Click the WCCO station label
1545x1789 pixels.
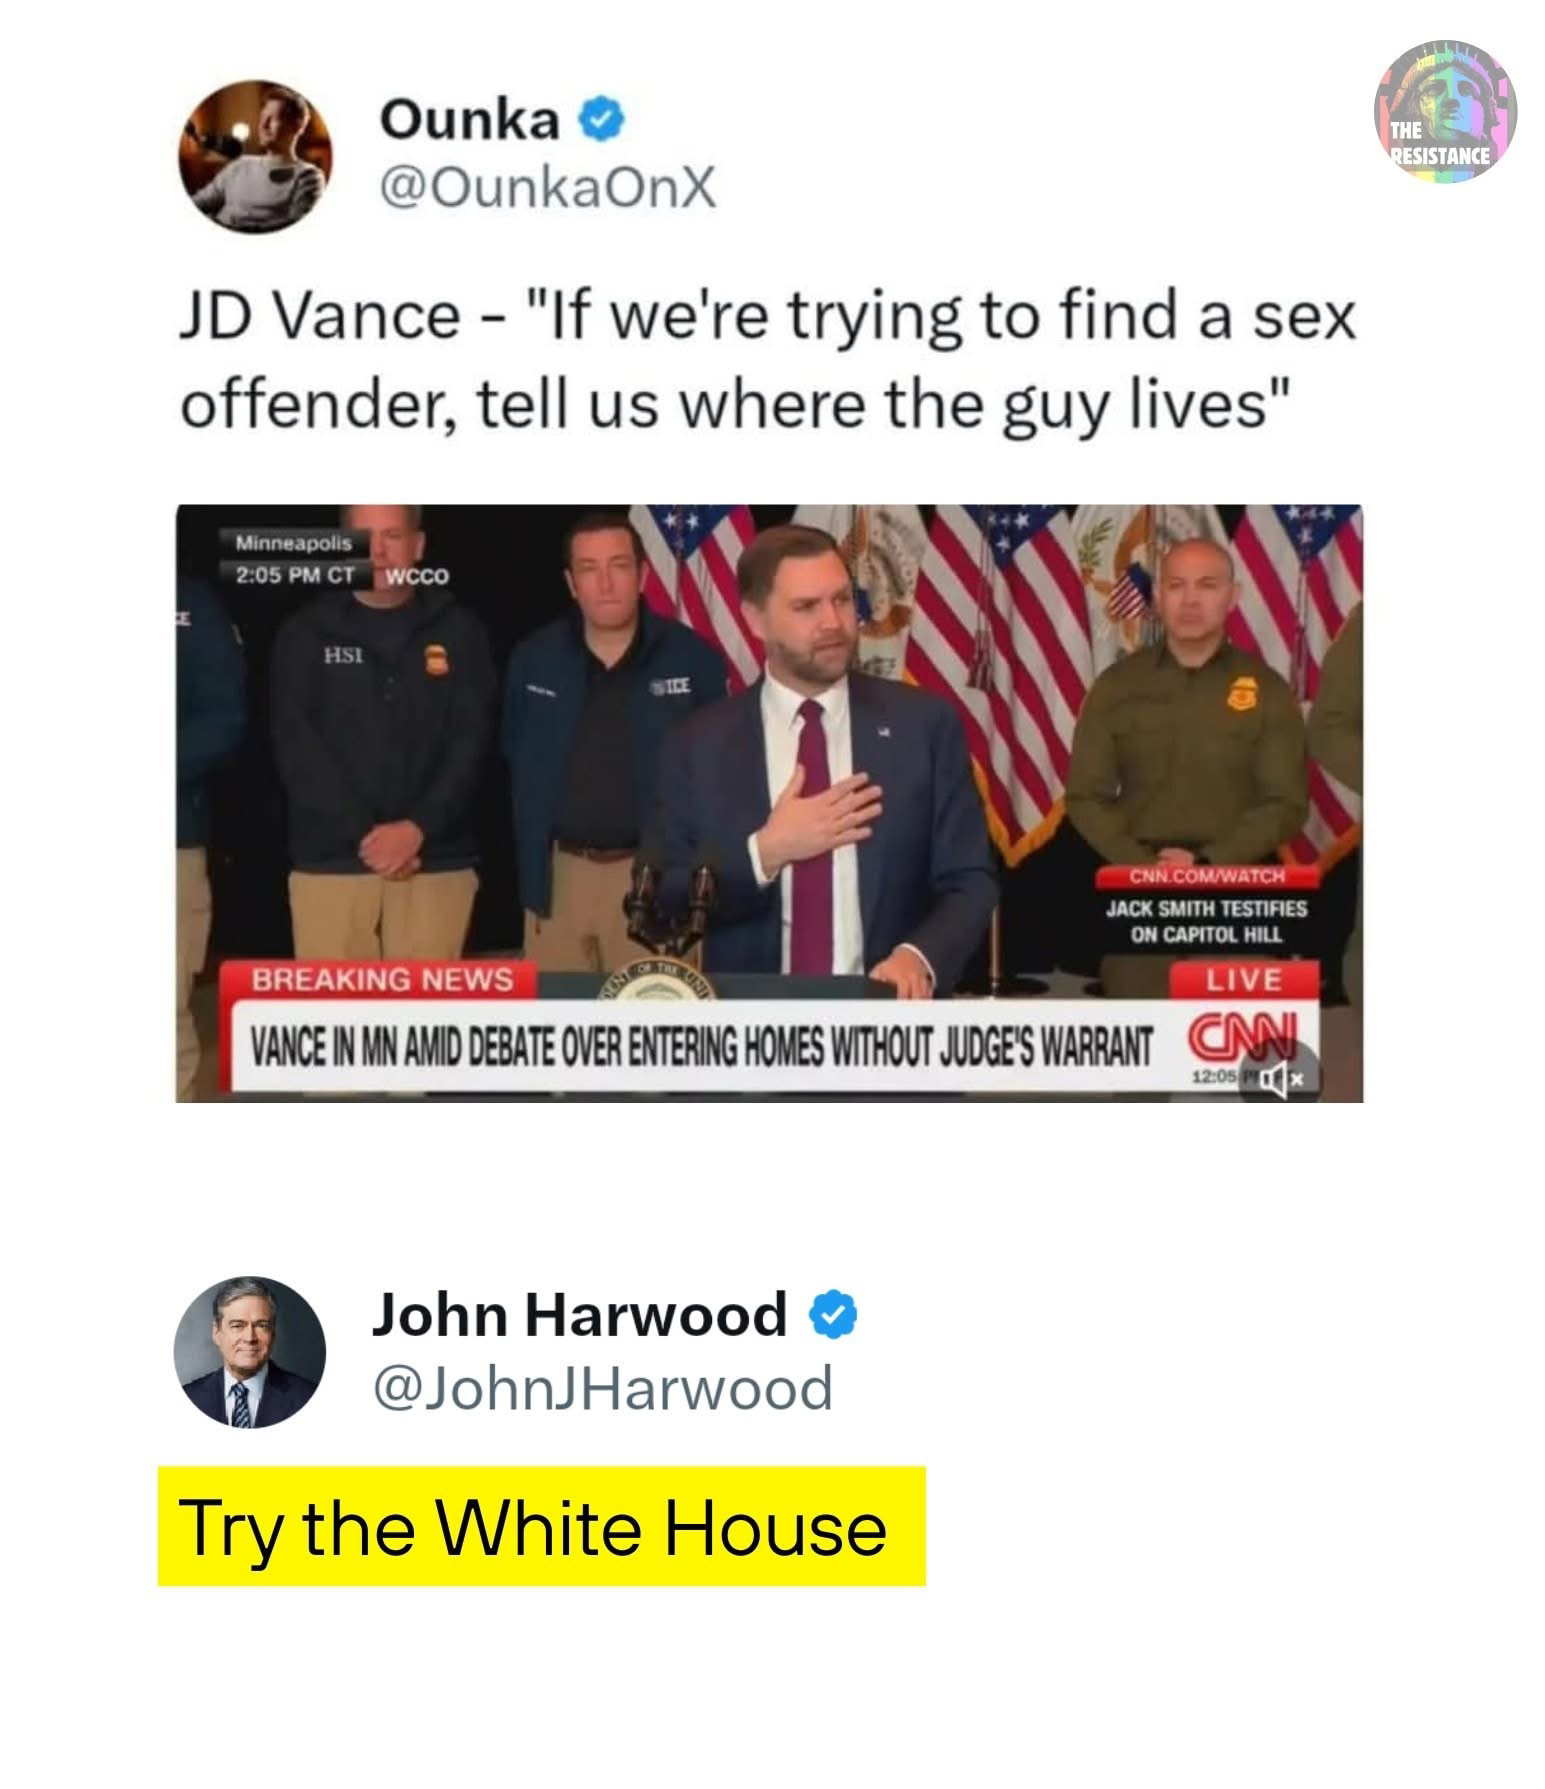click(x=418, y=577)
